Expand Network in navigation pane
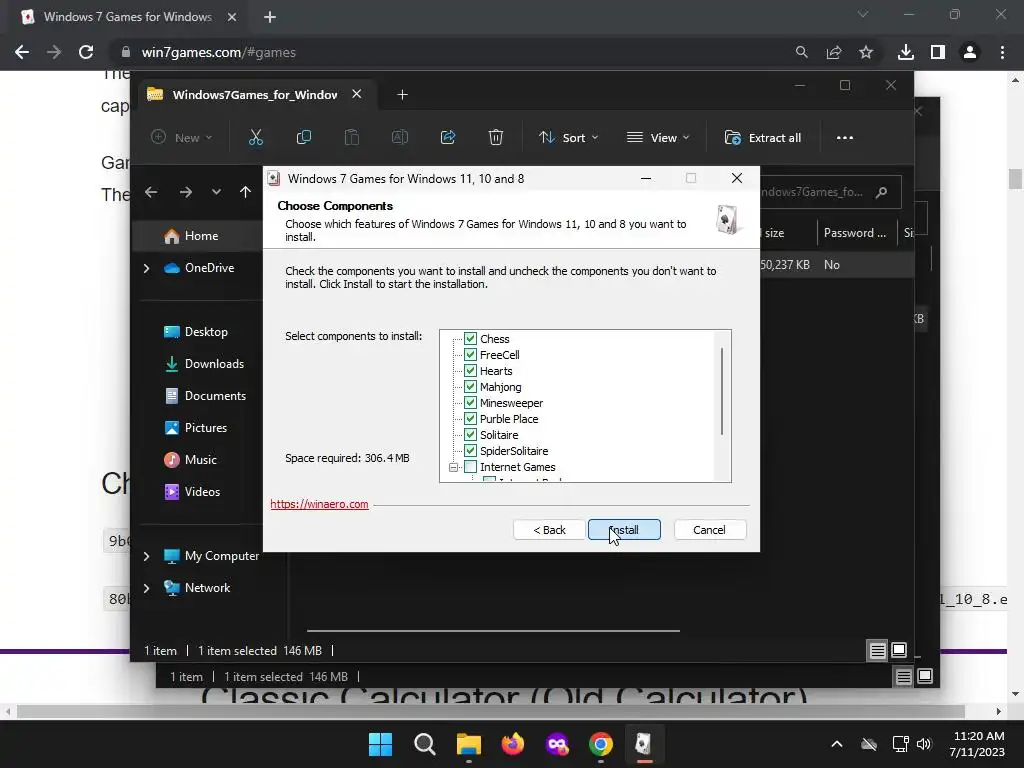The width and height of the screenshot is (1024, 768). [x=146, y=588]
